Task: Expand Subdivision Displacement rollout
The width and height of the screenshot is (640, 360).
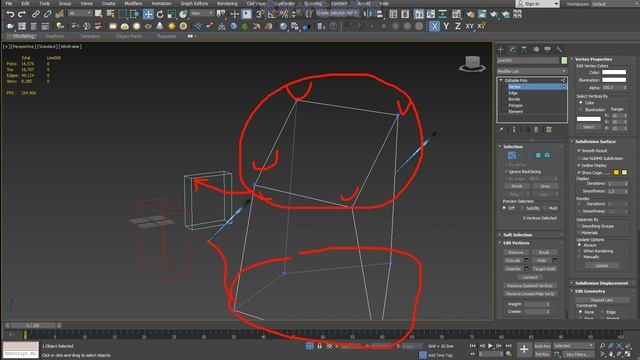Action: pyautogui.click(x=602, y=283)
